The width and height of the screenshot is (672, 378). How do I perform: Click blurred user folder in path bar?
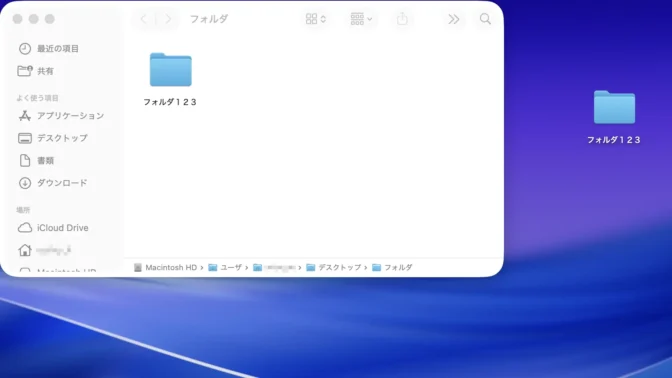274,267
